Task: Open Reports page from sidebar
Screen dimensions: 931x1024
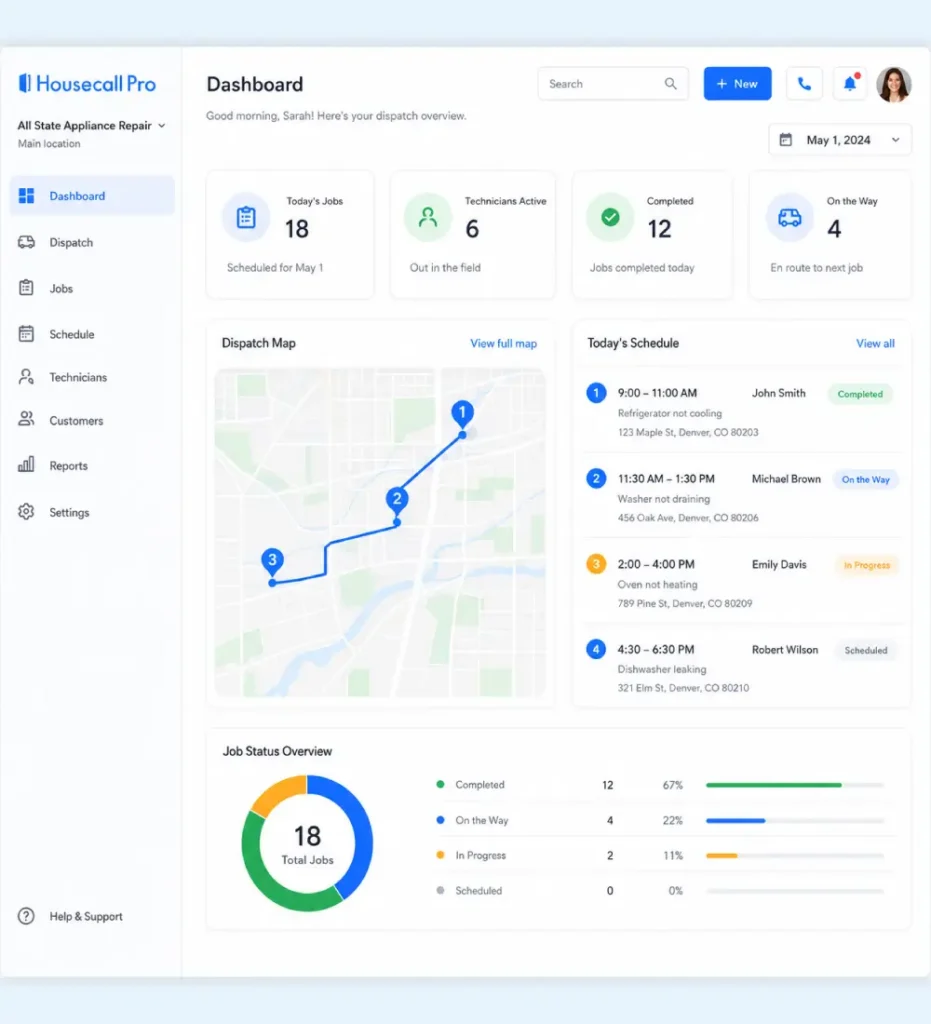Action: click(x=69, y=466)
